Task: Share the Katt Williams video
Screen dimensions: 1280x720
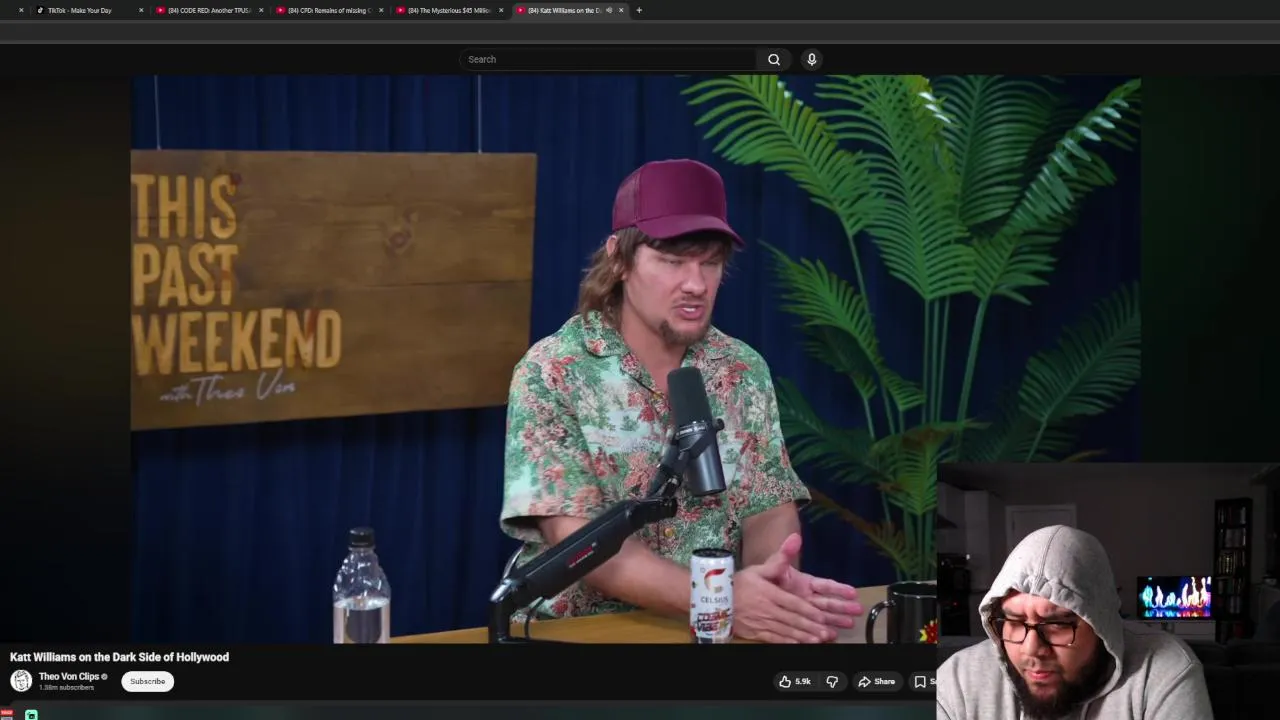Action: [x=876, y=681]
